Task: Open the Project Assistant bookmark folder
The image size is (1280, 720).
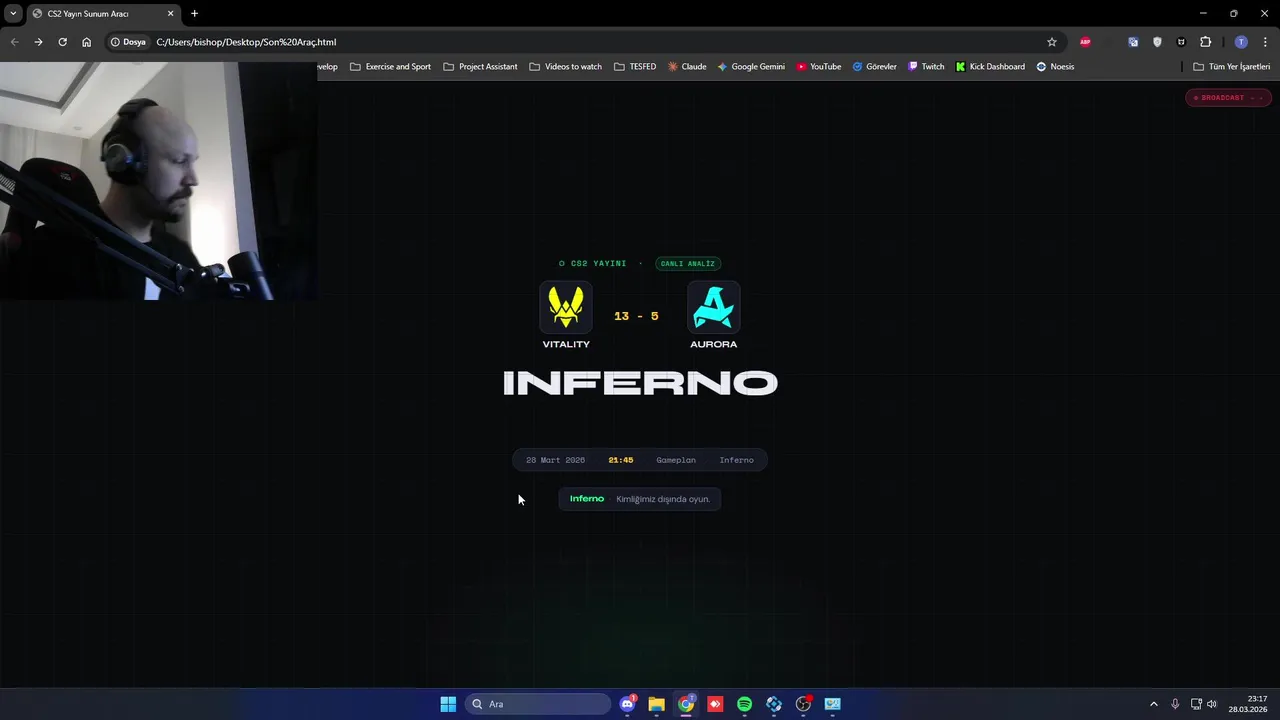Action: coord(480,67)
